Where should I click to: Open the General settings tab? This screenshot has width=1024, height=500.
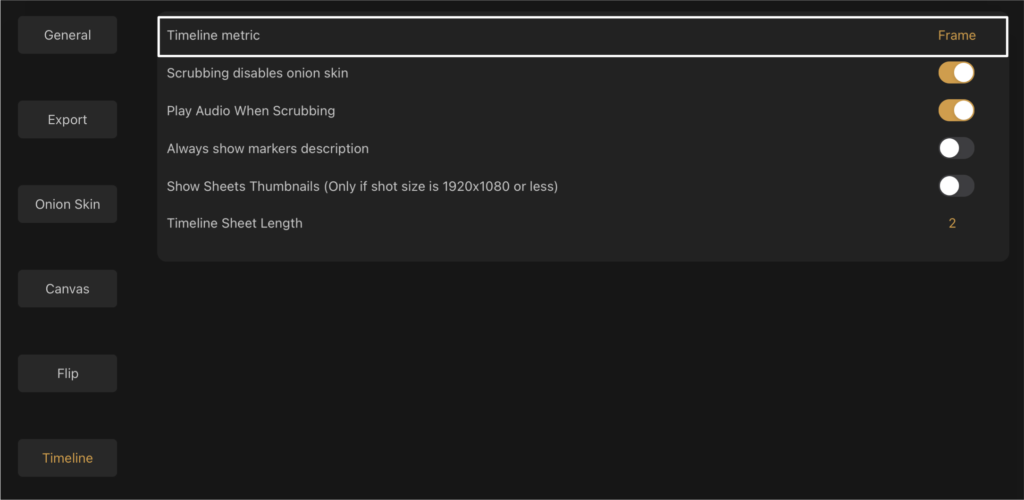(67, 35)
